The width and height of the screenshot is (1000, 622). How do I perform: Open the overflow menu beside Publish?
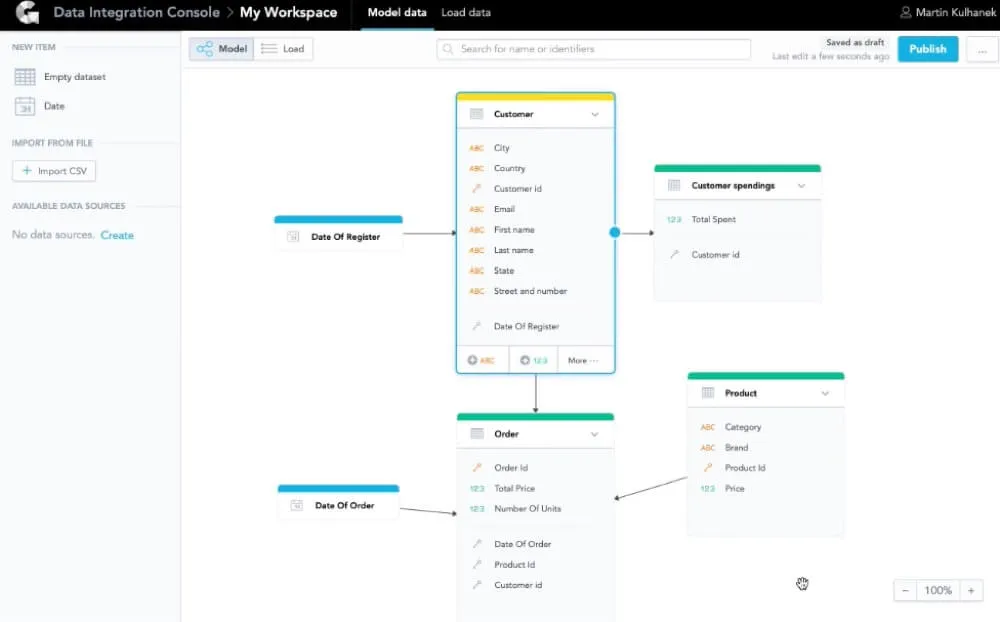pos(984,48)
